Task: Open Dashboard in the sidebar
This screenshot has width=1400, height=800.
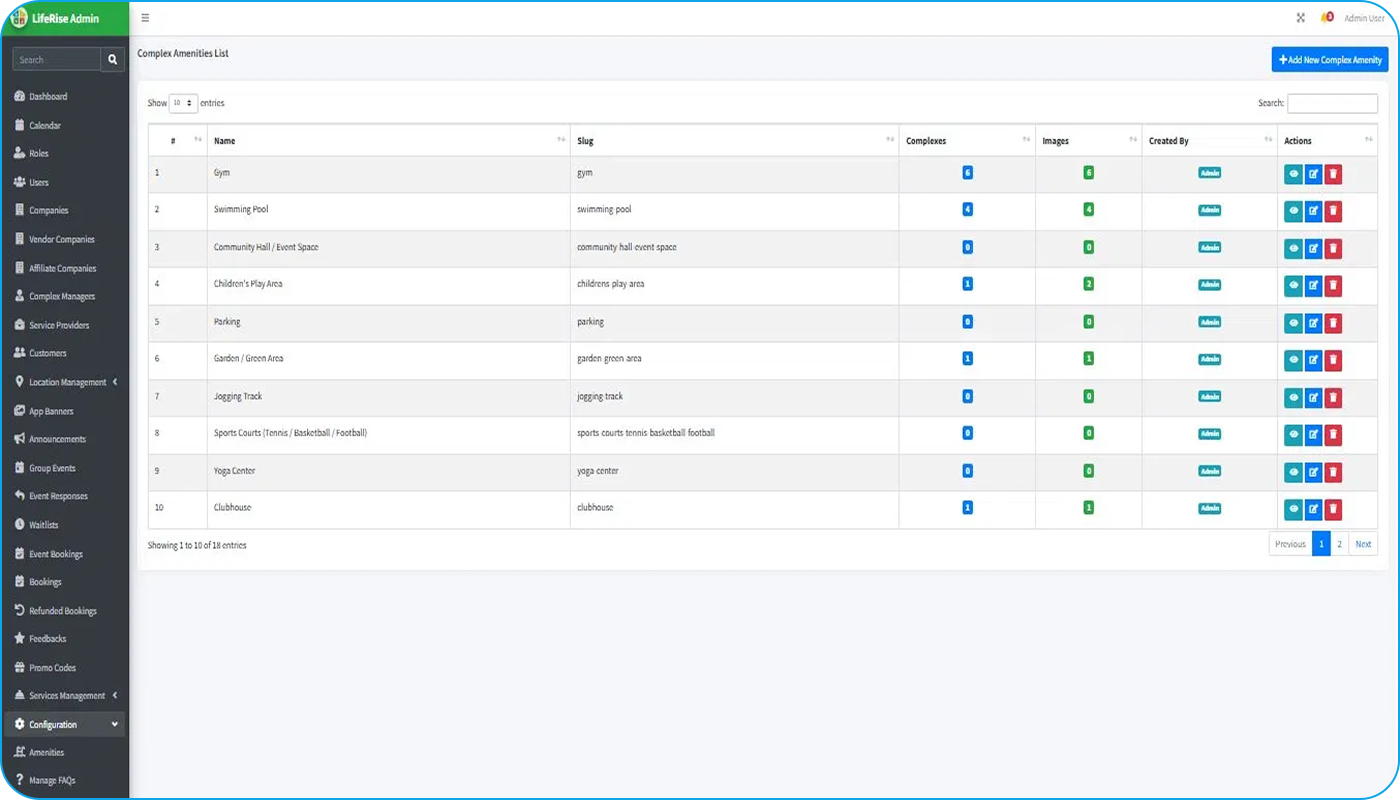Action: pyautogui.click(x=48, y=97)
